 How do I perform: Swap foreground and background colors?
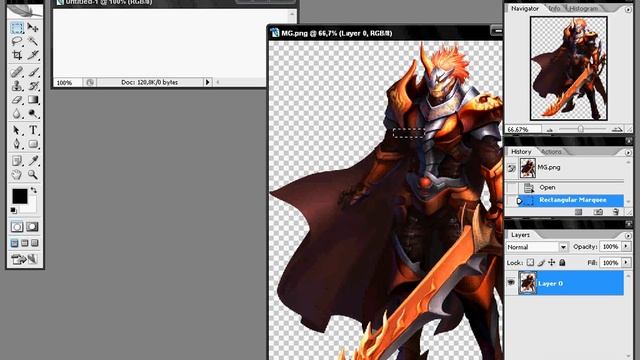coord(34,190)
